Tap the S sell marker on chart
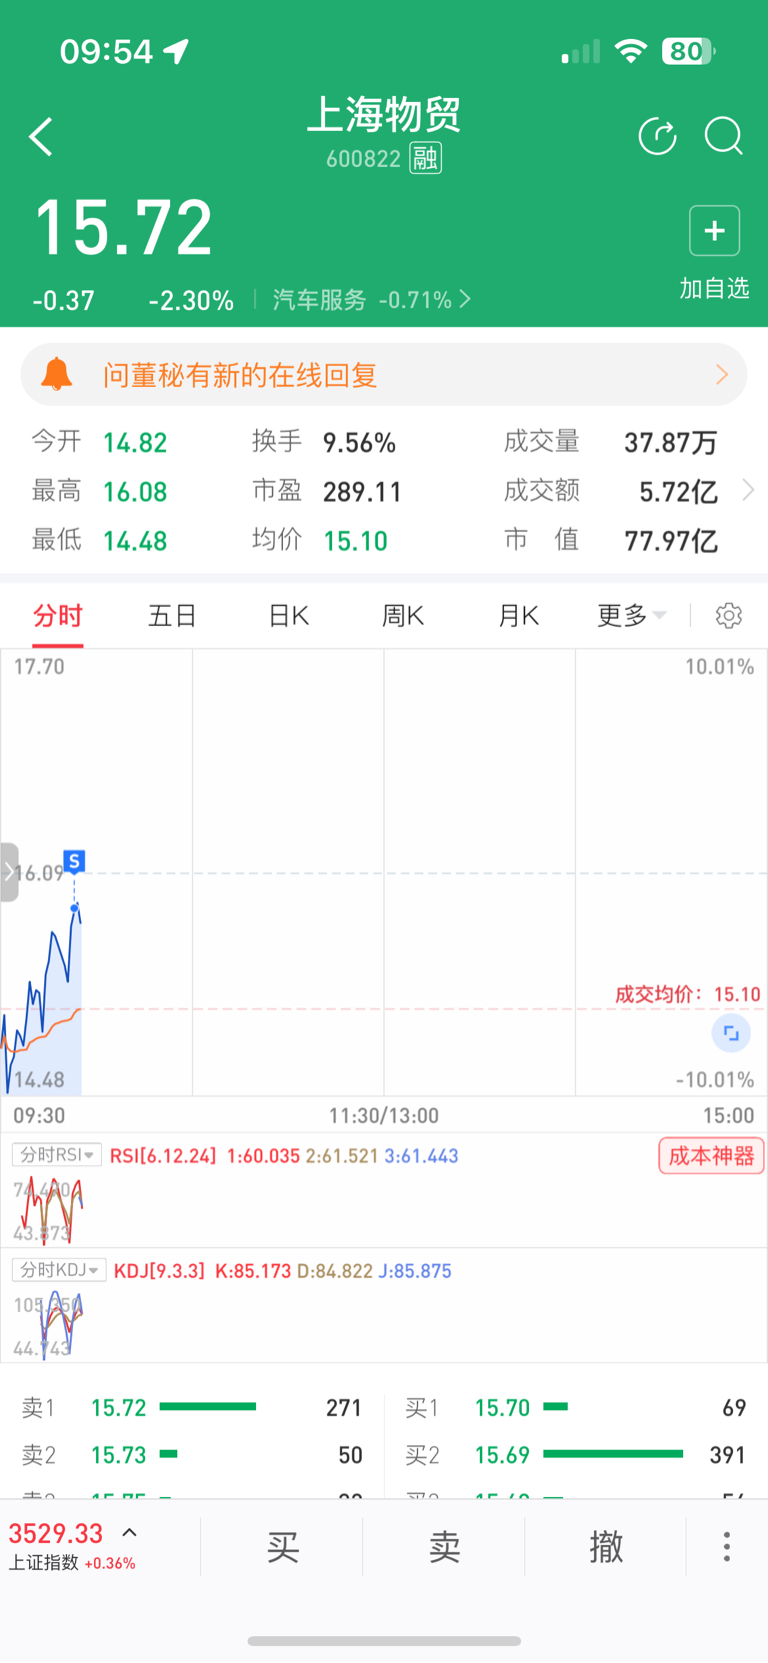Viewport: 768px width, 1663px height. 74,861
